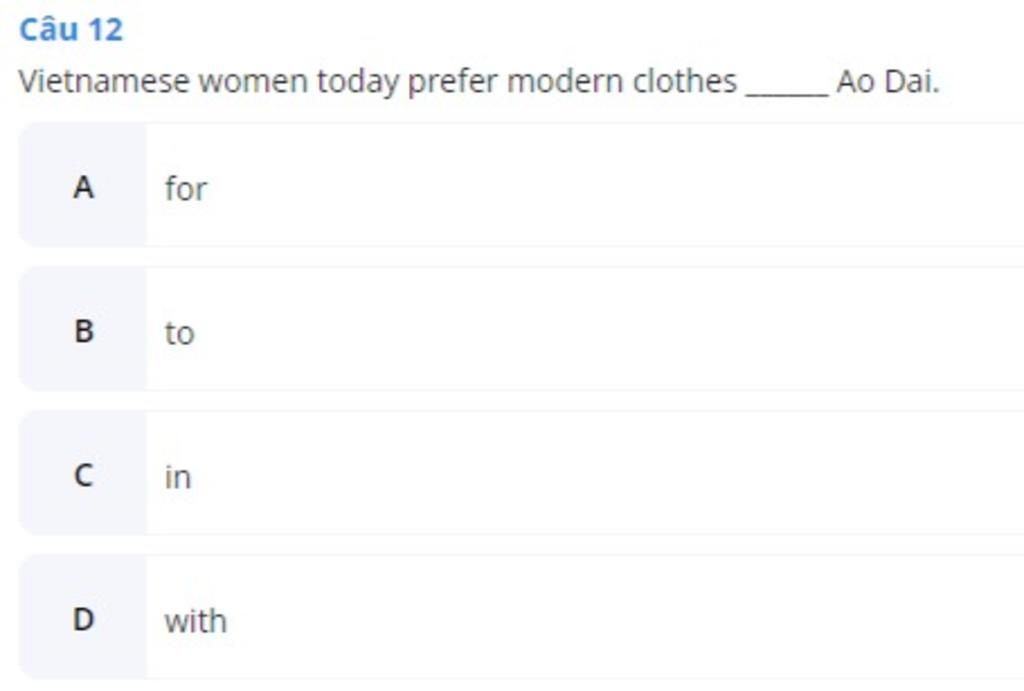1024x691 pixels.
Task: Choose the answer text 'for'
Action: coord(186,189)
